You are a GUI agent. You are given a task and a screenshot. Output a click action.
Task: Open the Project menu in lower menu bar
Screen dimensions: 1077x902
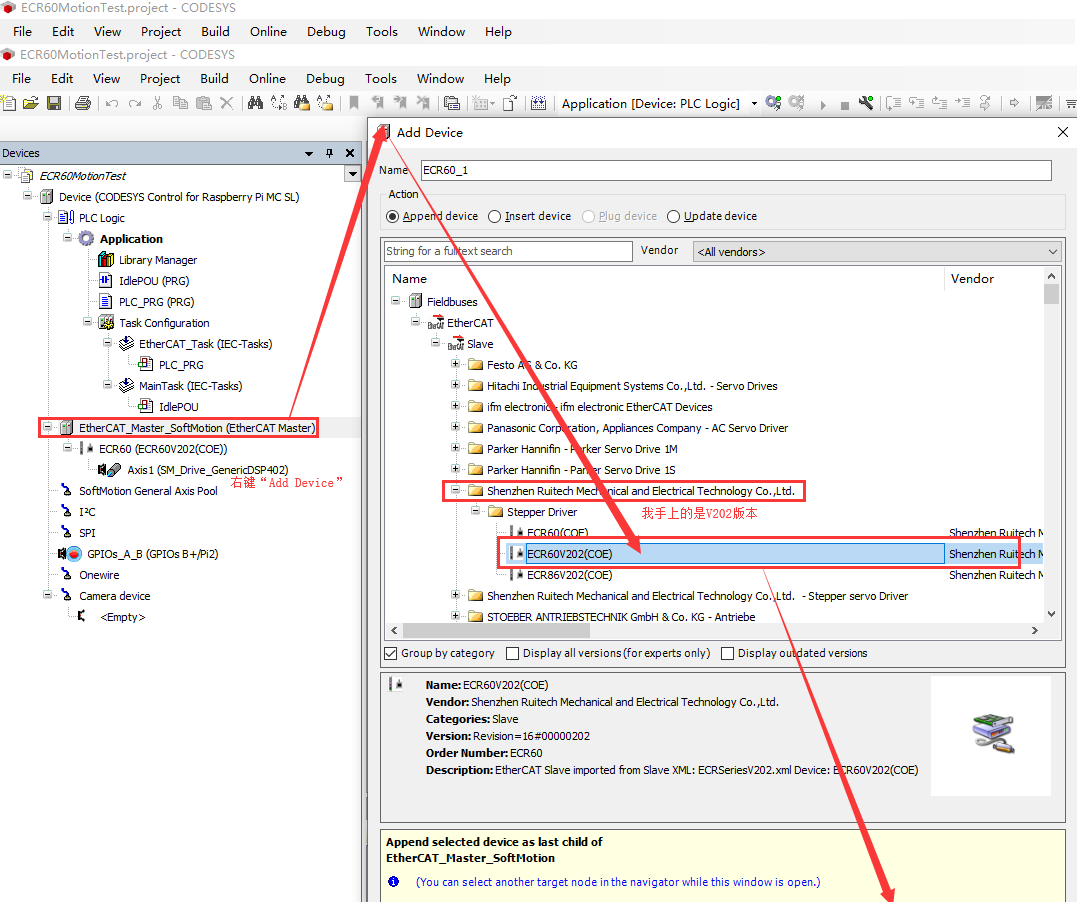coord(160,78)
